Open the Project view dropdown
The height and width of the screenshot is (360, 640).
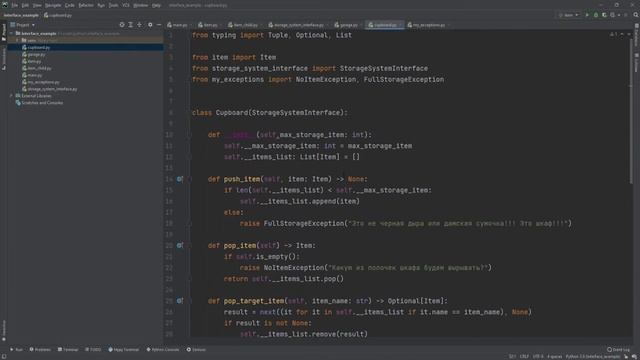pos(22,25)
